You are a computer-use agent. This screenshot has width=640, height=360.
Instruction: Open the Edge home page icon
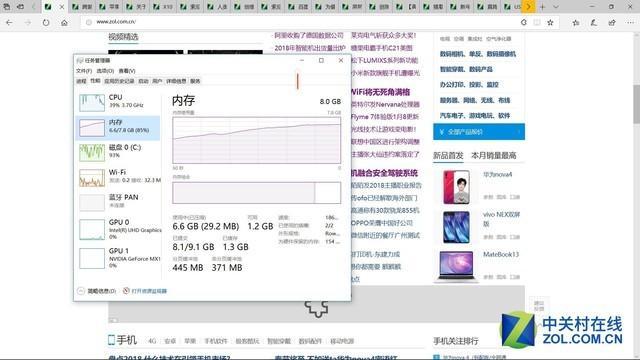(x=64, y=22)
